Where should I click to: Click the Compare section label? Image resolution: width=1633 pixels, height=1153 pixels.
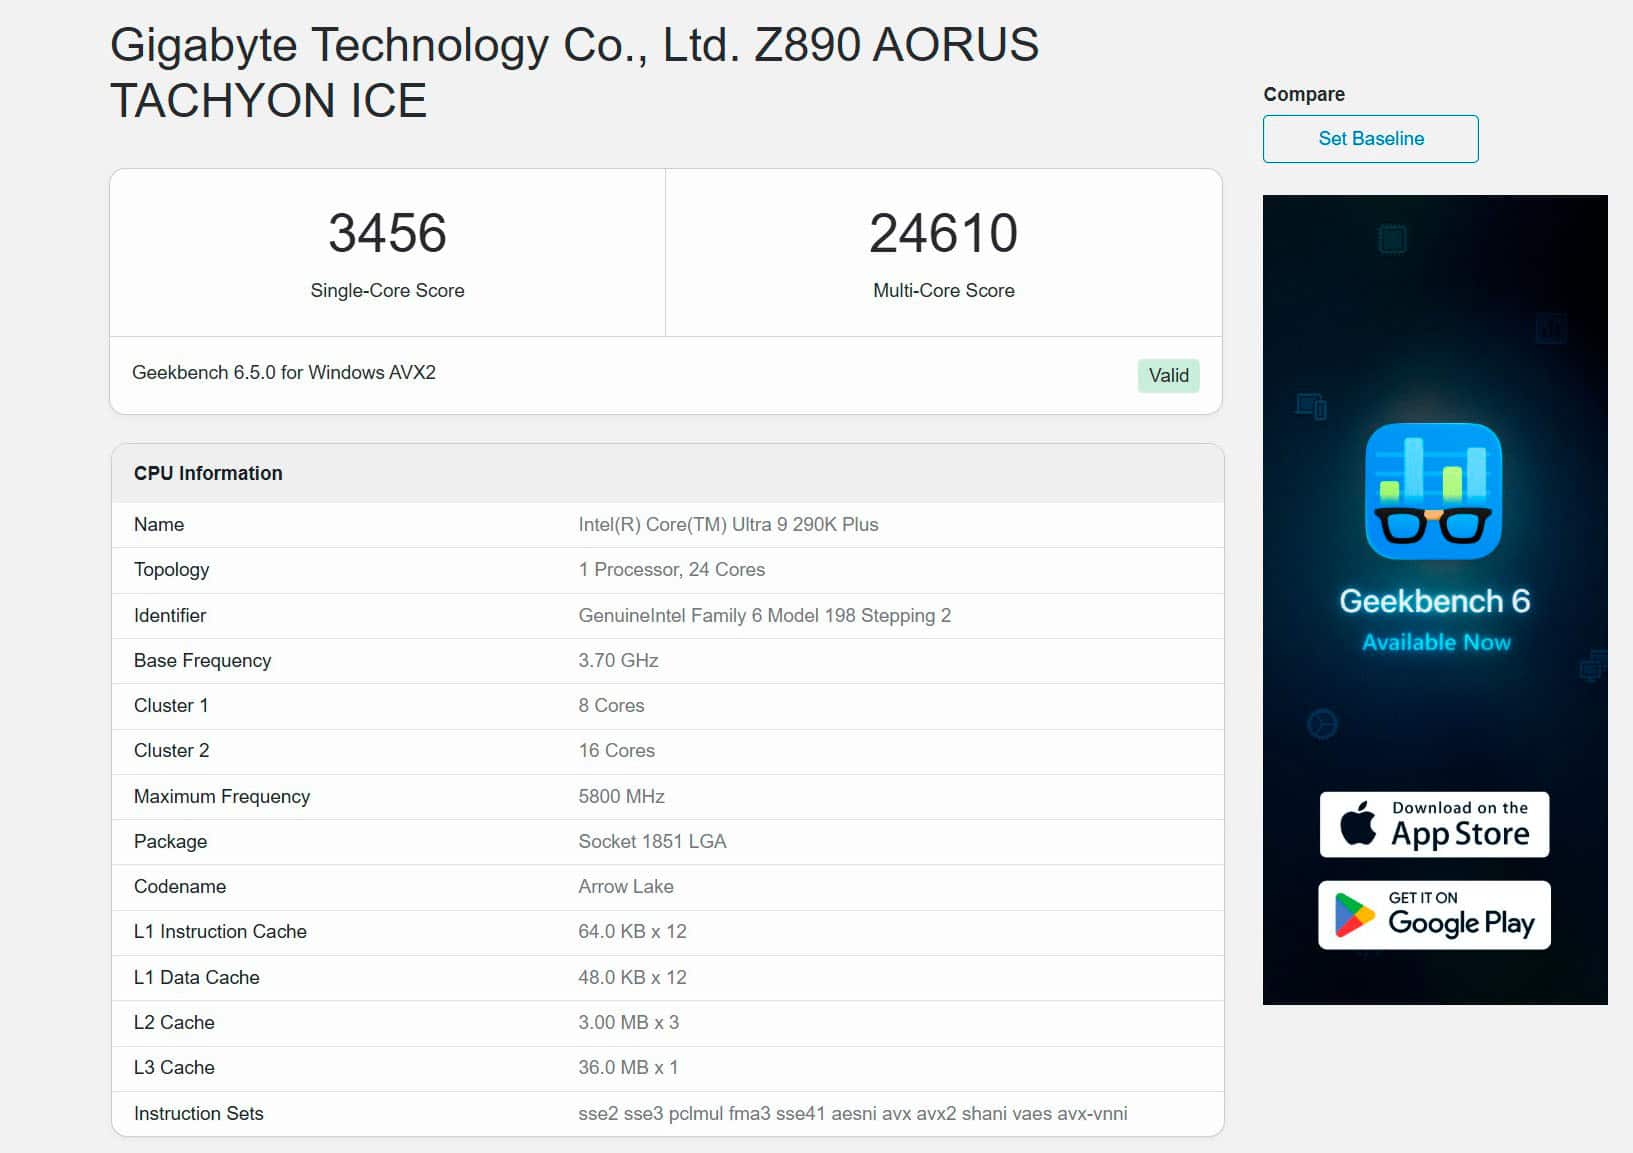(1304, 93)
